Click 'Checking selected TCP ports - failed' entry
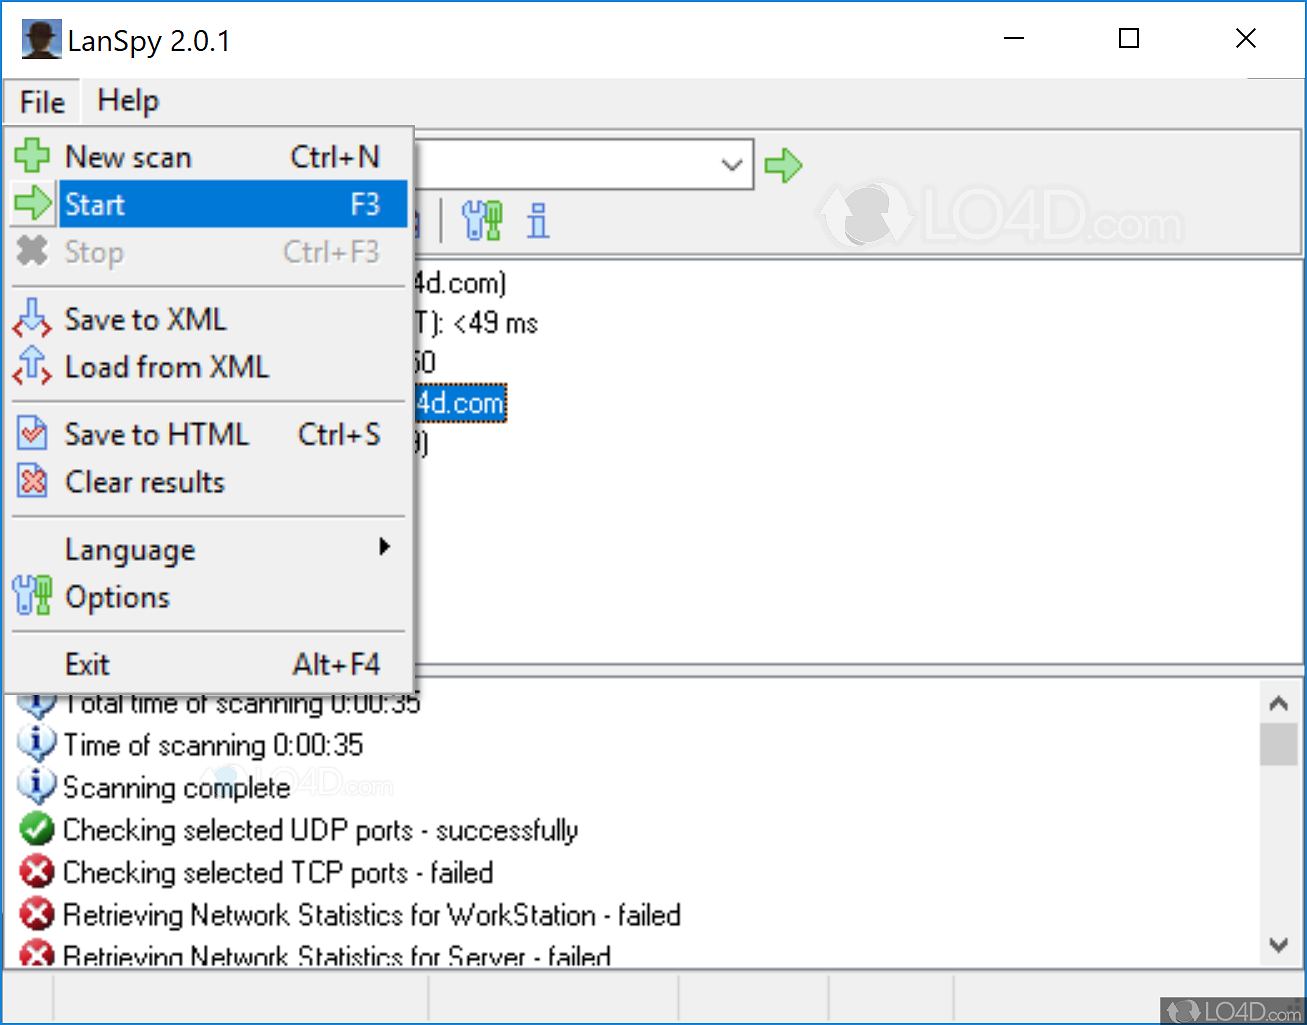Screen dimensions: 1307x1025 (x=278, y=873)
